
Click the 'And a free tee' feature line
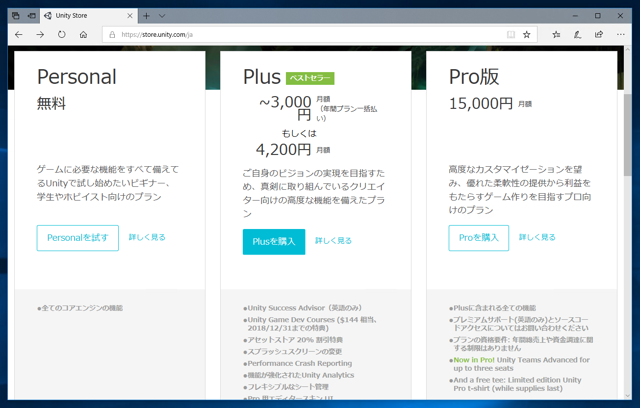click(515, 384)
